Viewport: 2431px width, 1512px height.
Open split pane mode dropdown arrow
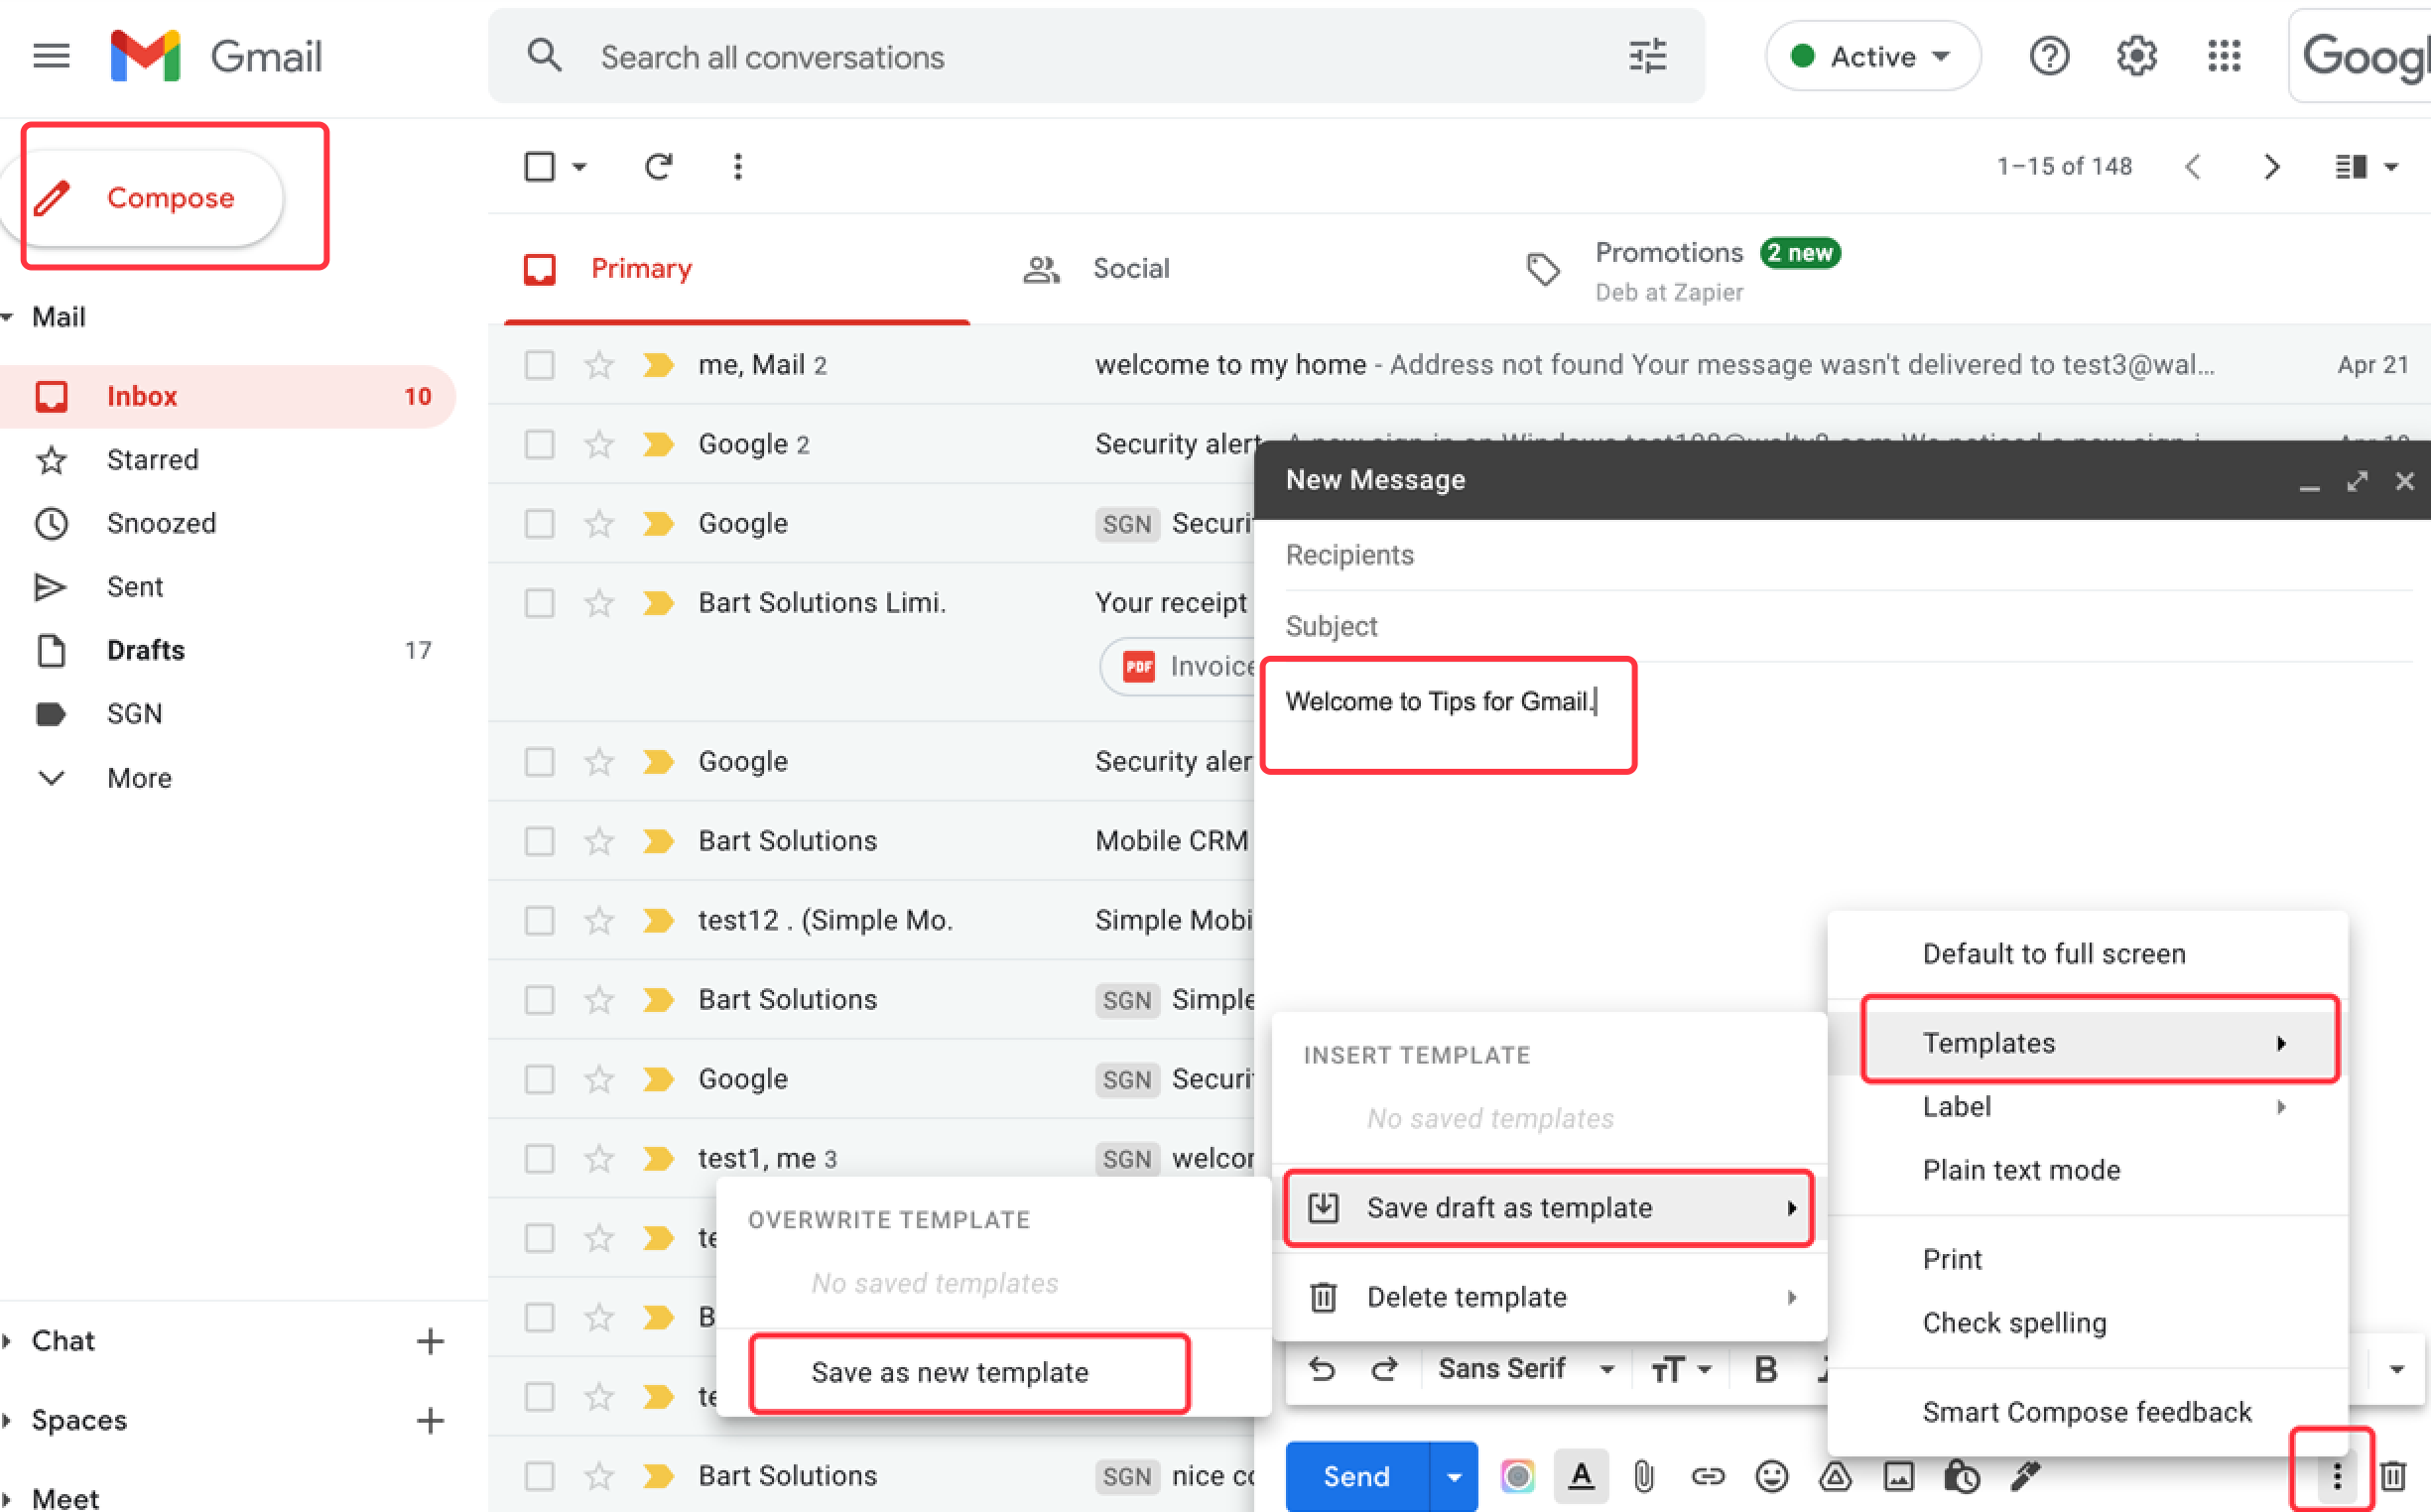(x=2390, y=167)
